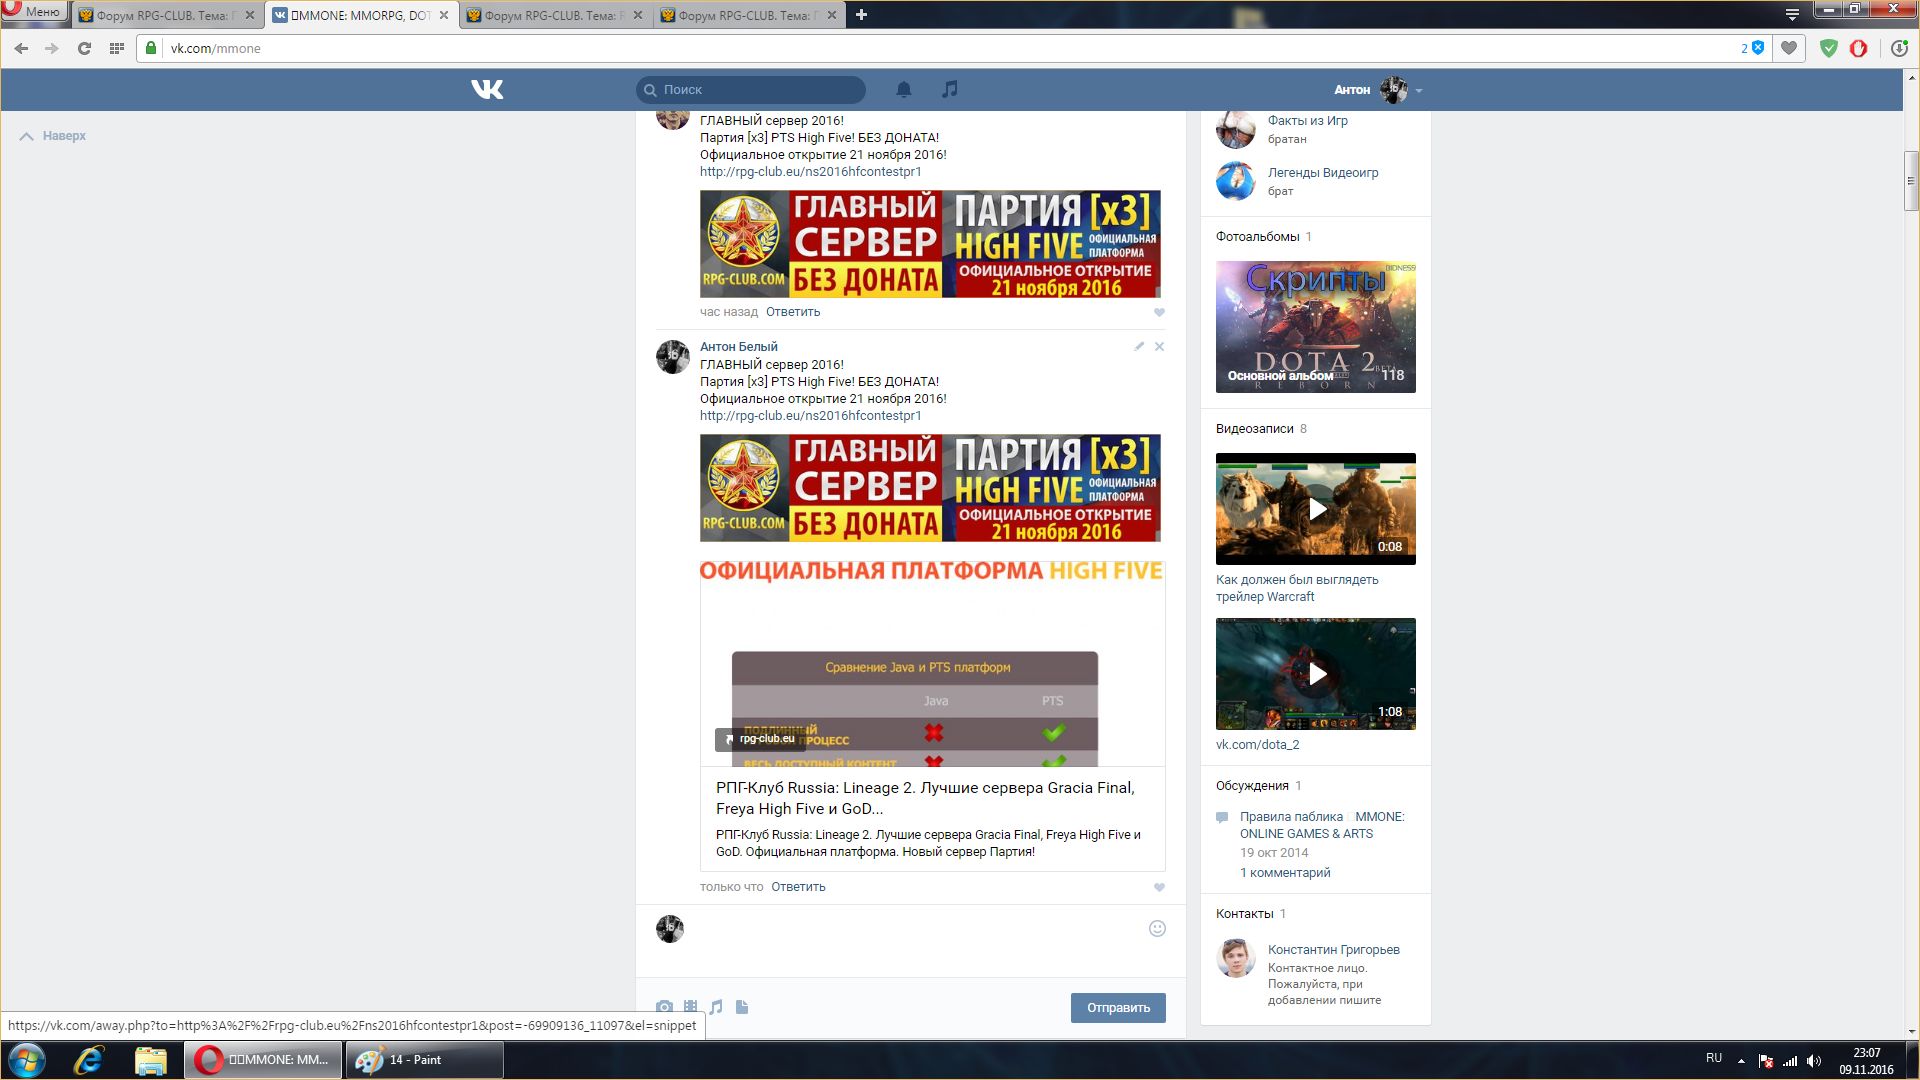Open the music note icon in VK header
Image resolution: width=1920 pixels, height=1080 pixels.
[950, 89]
